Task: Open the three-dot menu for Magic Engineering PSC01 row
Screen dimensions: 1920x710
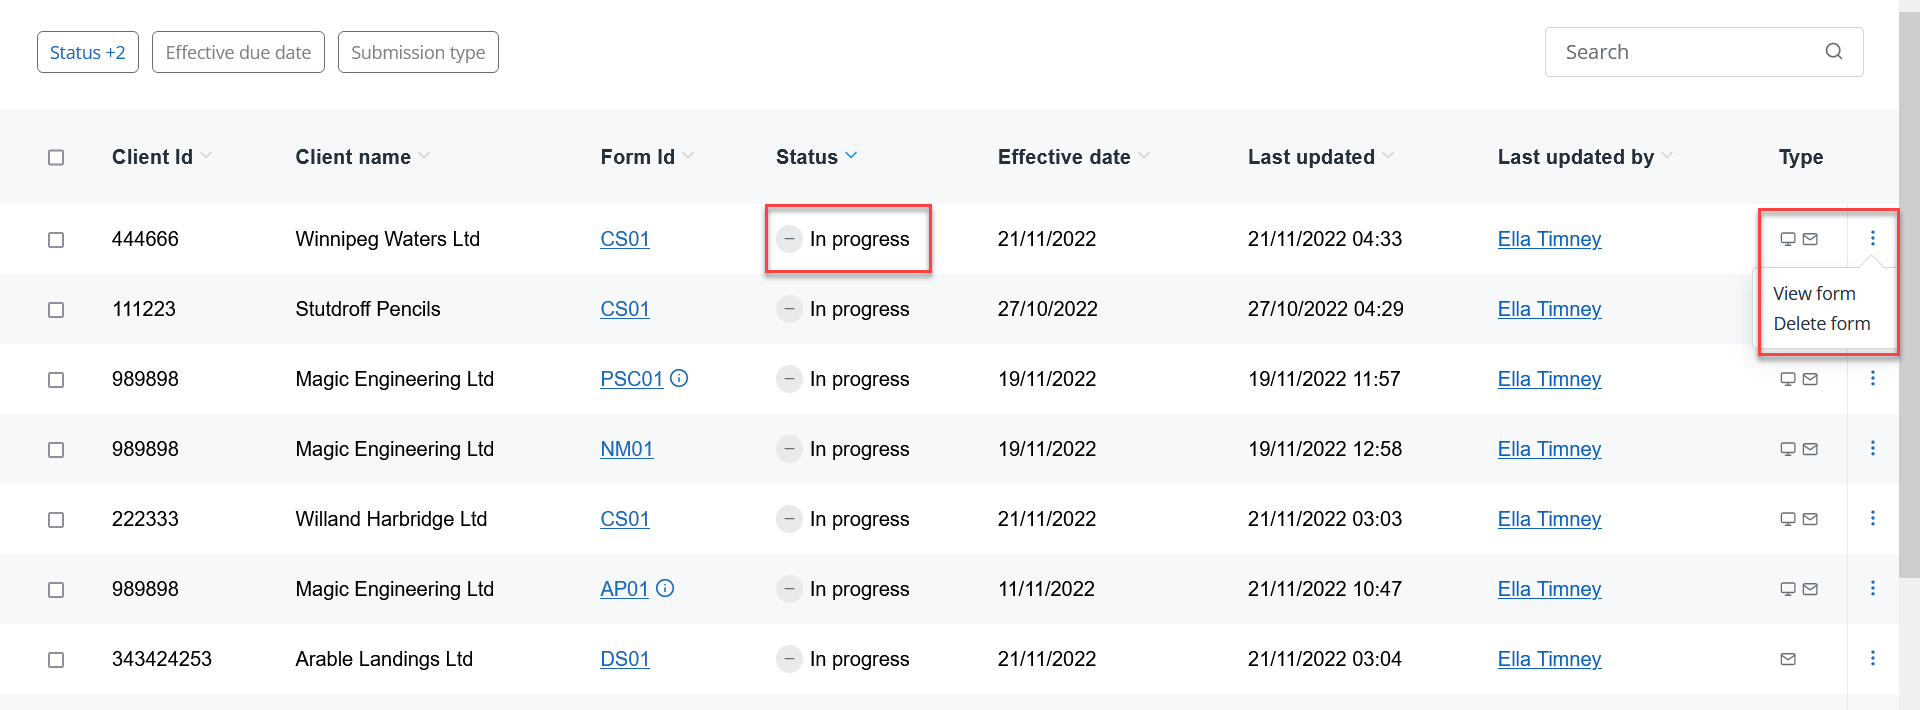Action: (x=1872, y=378)
